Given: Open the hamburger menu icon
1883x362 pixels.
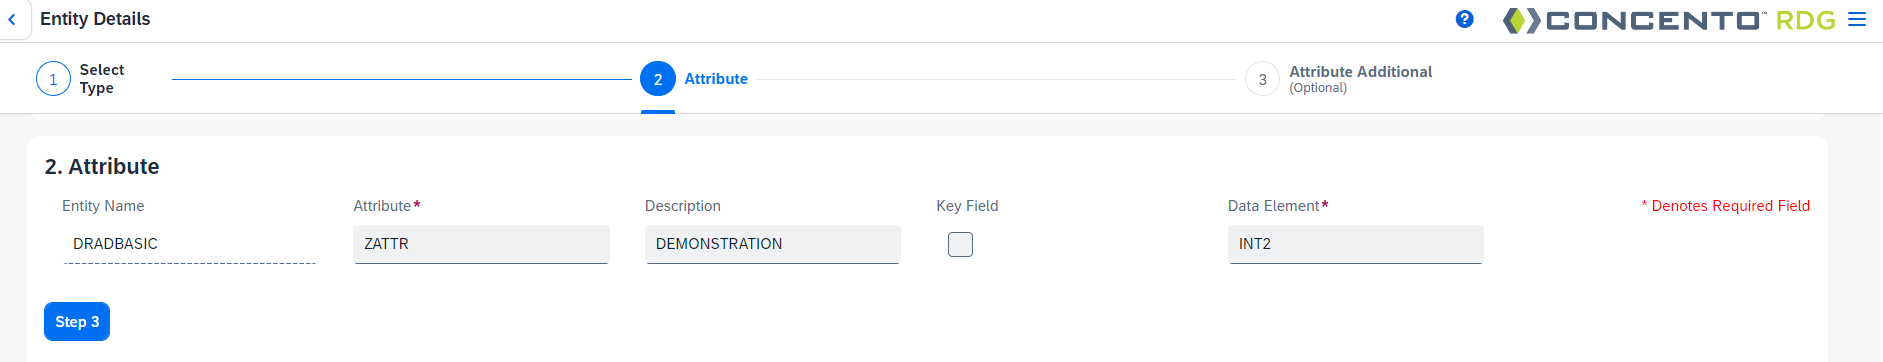Looking at the screenshot, I should click(1857, 20).
